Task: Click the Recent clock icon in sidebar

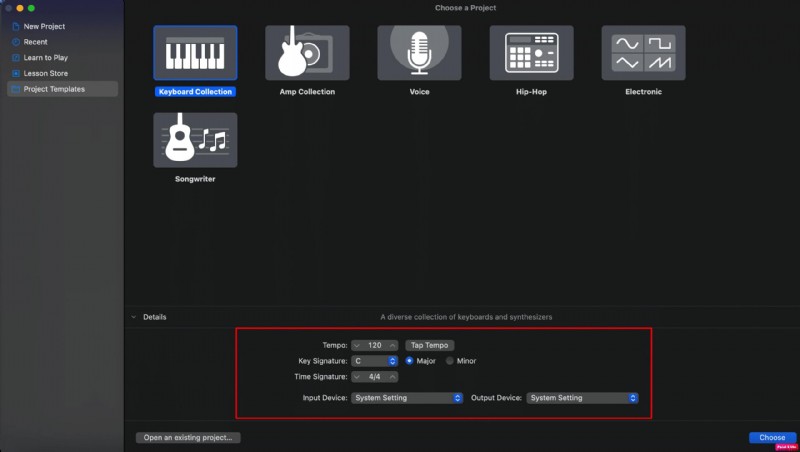Action: [16, 42]
